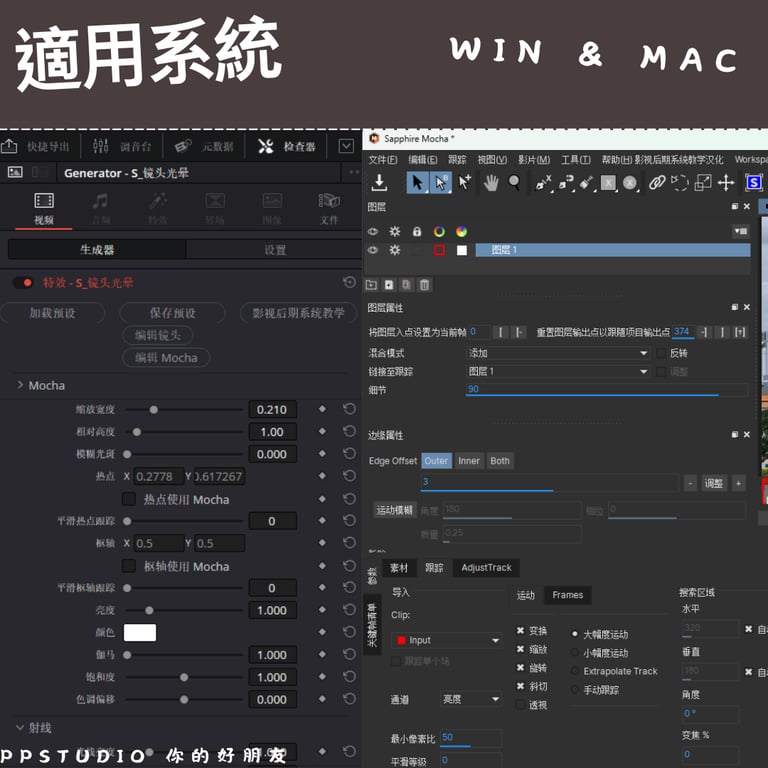
Task: Choose the hand pan tool in Mocha
Action: point(491,183)
